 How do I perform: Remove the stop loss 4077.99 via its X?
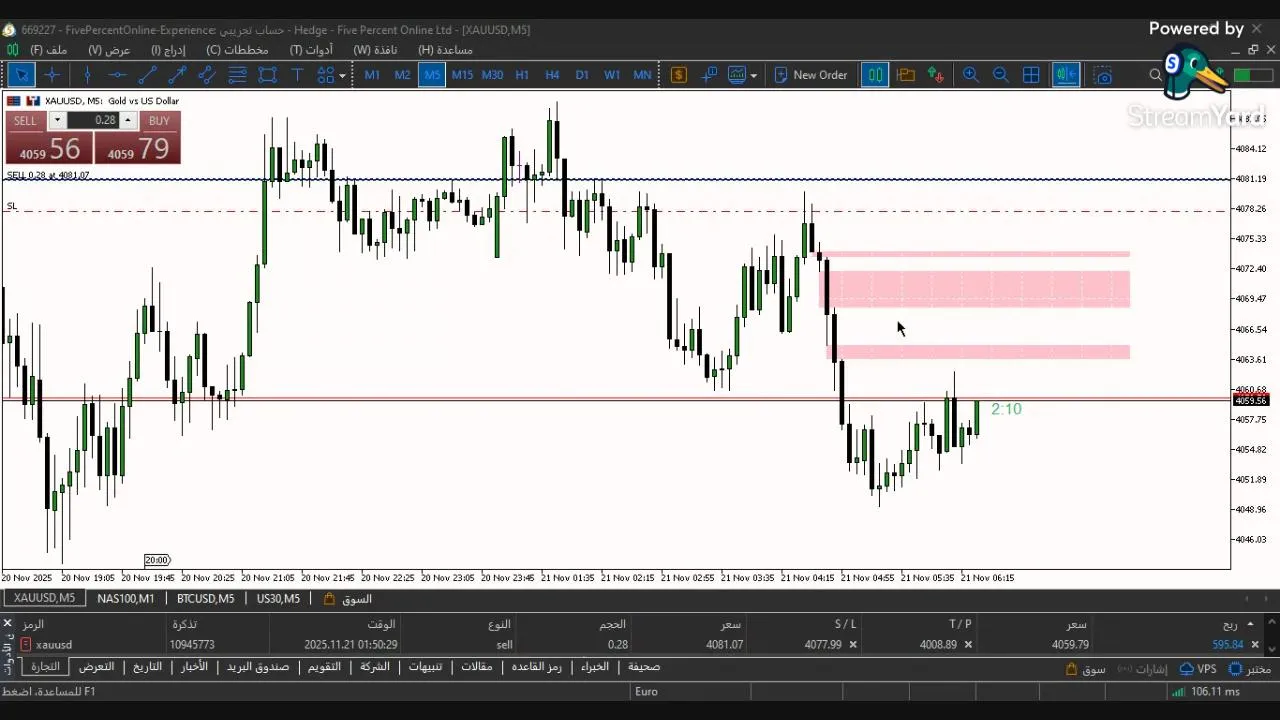(x=853, y=645)
